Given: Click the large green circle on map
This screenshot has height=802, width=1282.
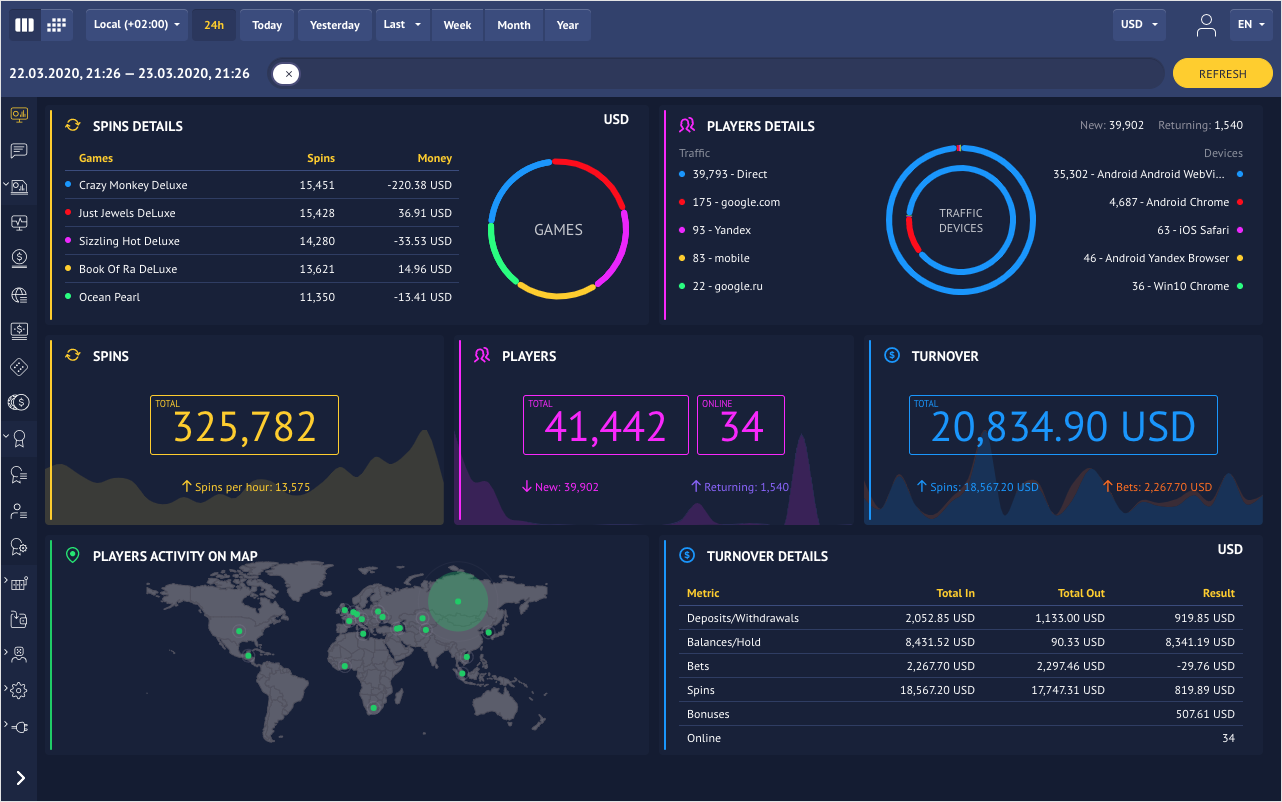Looking at the screenshot, I should (x=458, y=601).
